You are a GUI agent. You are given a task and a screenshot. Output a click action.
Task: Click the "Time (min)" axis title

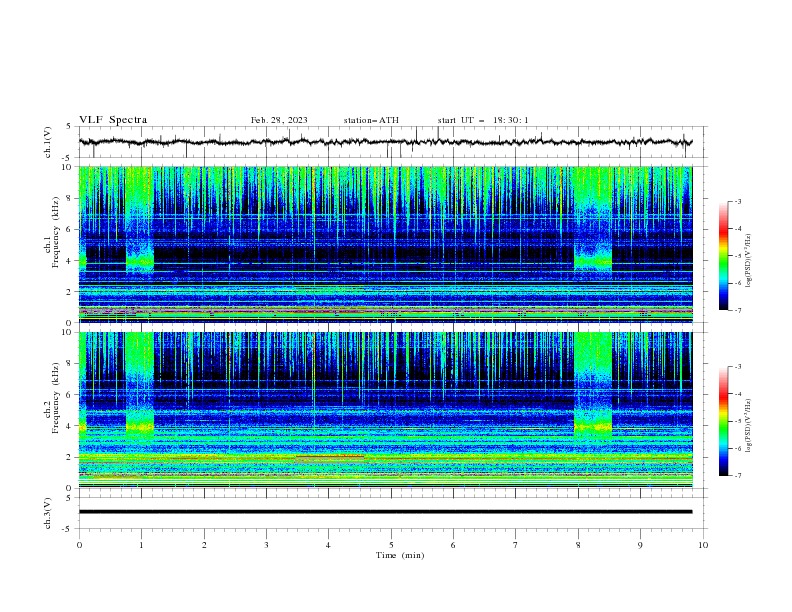[x=400, y=555]
